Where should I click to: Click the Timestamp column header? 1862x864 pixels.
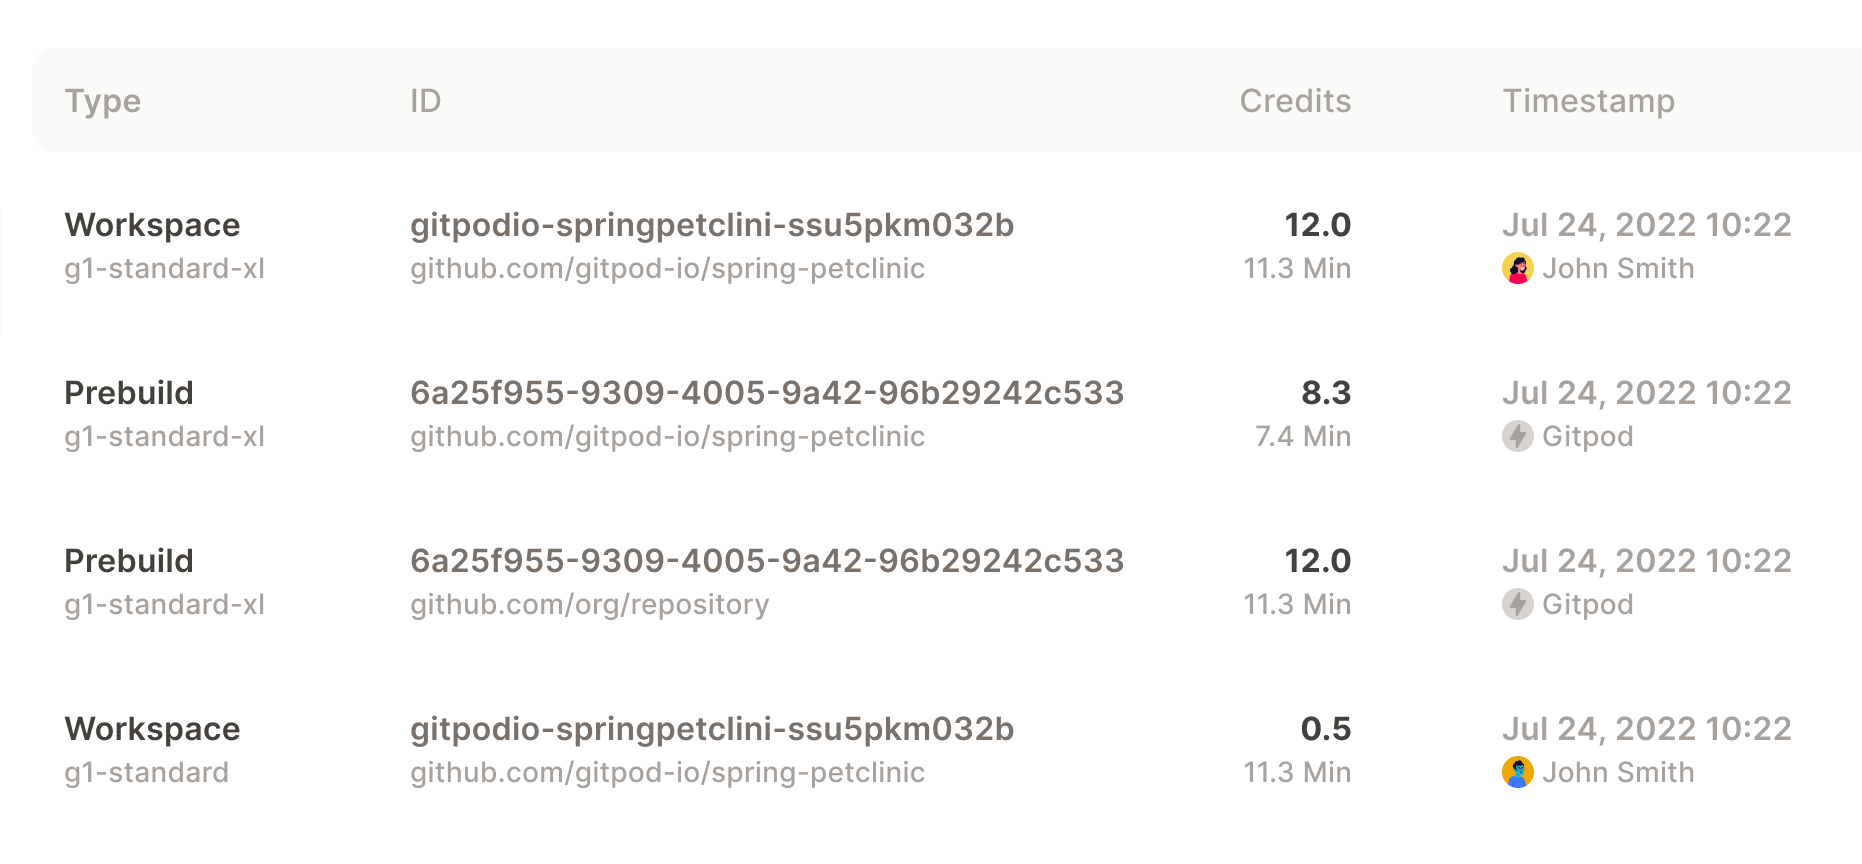1588,101
